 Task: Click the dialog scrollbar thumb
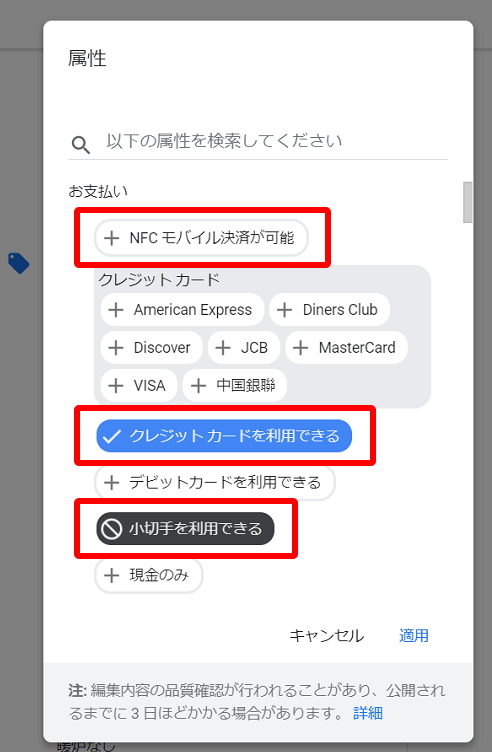(x=468, y=202)
